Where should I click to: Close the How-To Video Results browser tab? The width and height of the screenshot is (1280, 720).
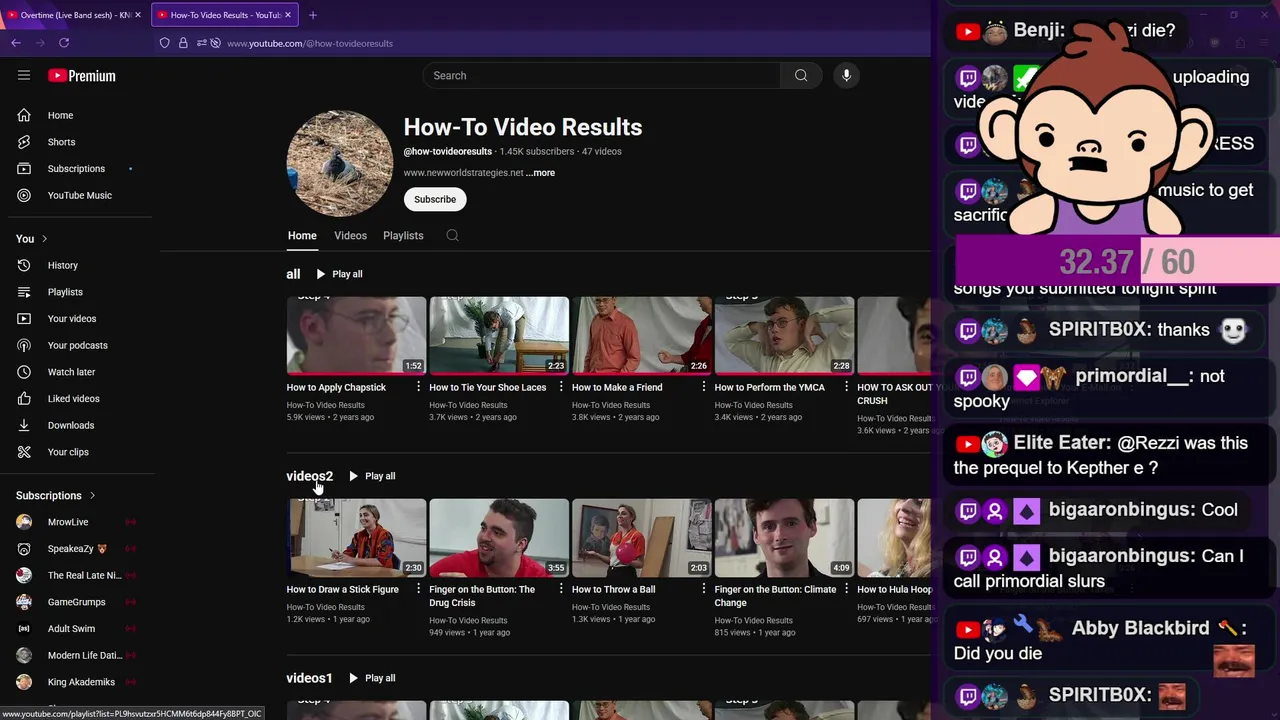[x=288, y=15]
